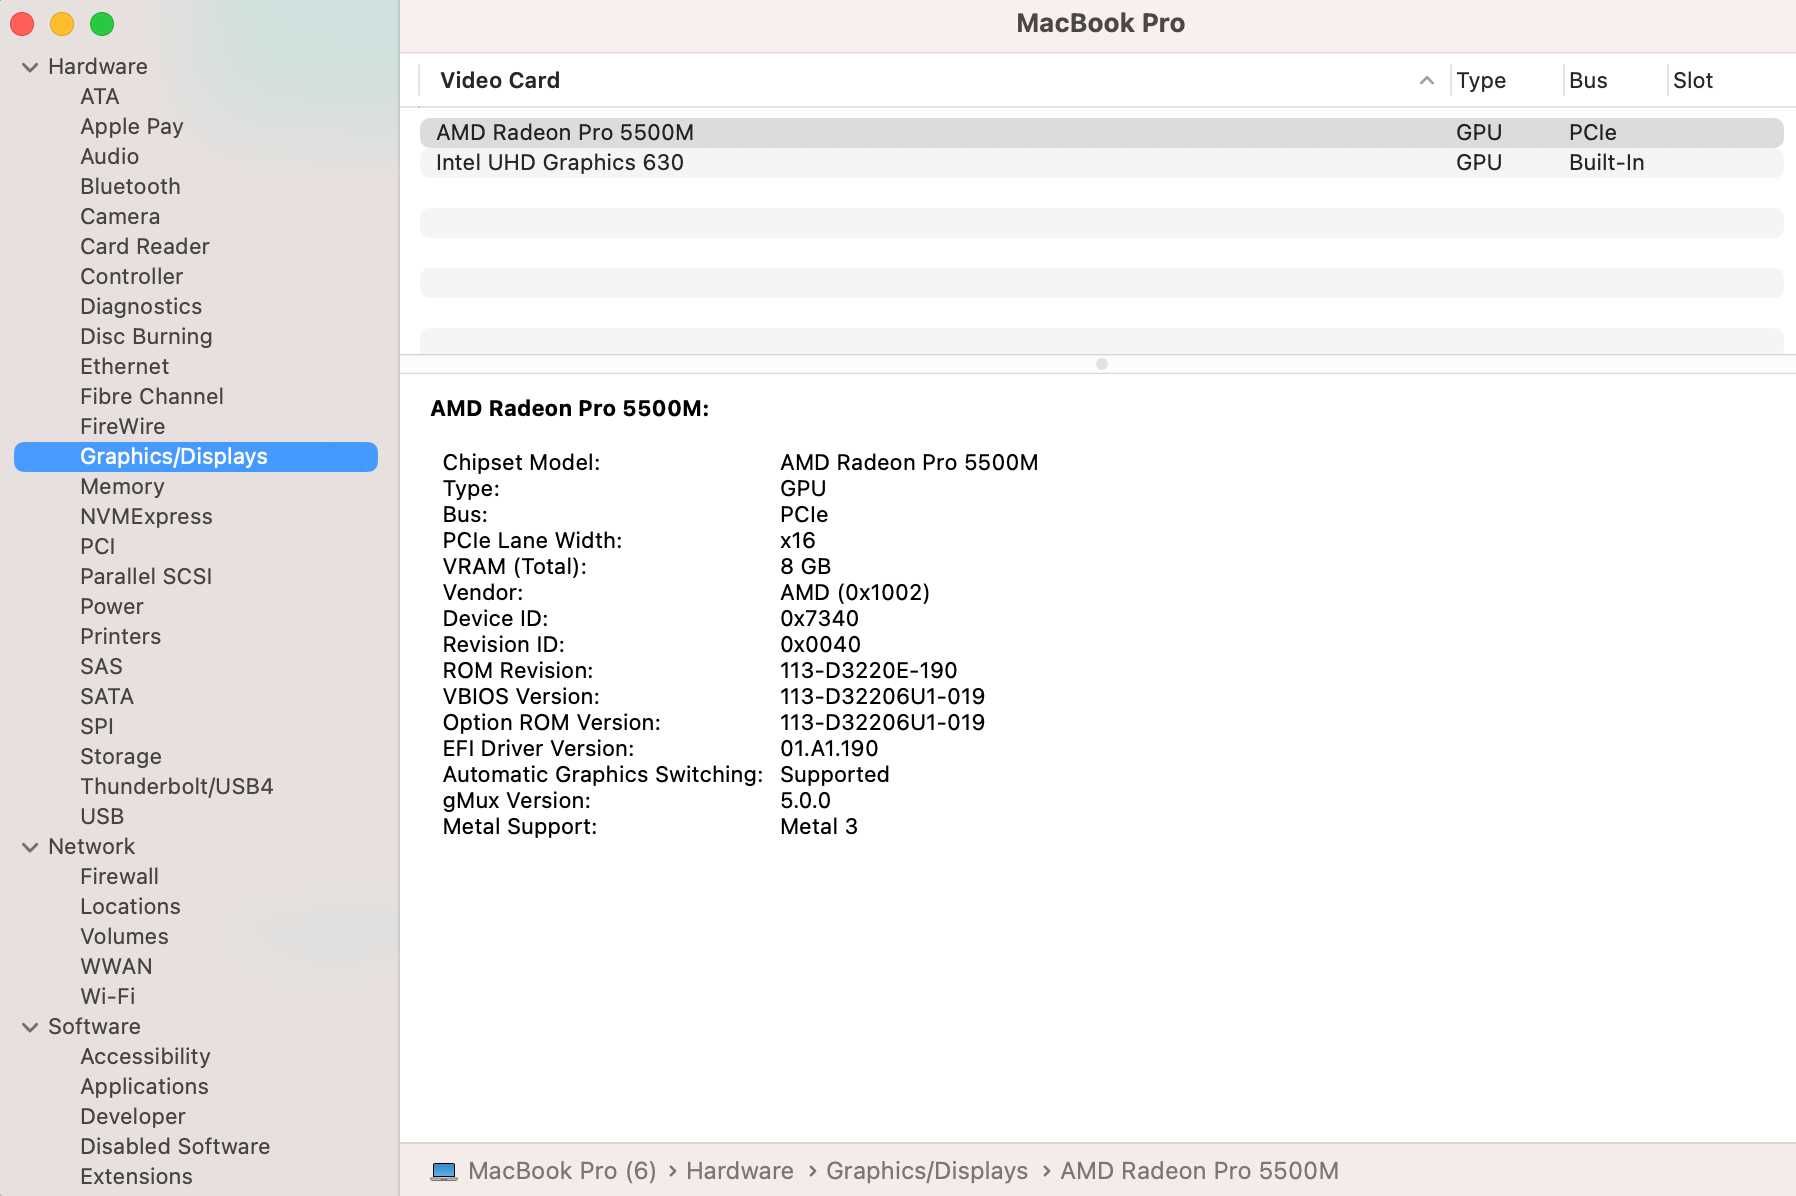Click the VRAM value 8 GB
This screenshot has height=1196, width=1796.
pyautogui.click(x=806, y=567)
